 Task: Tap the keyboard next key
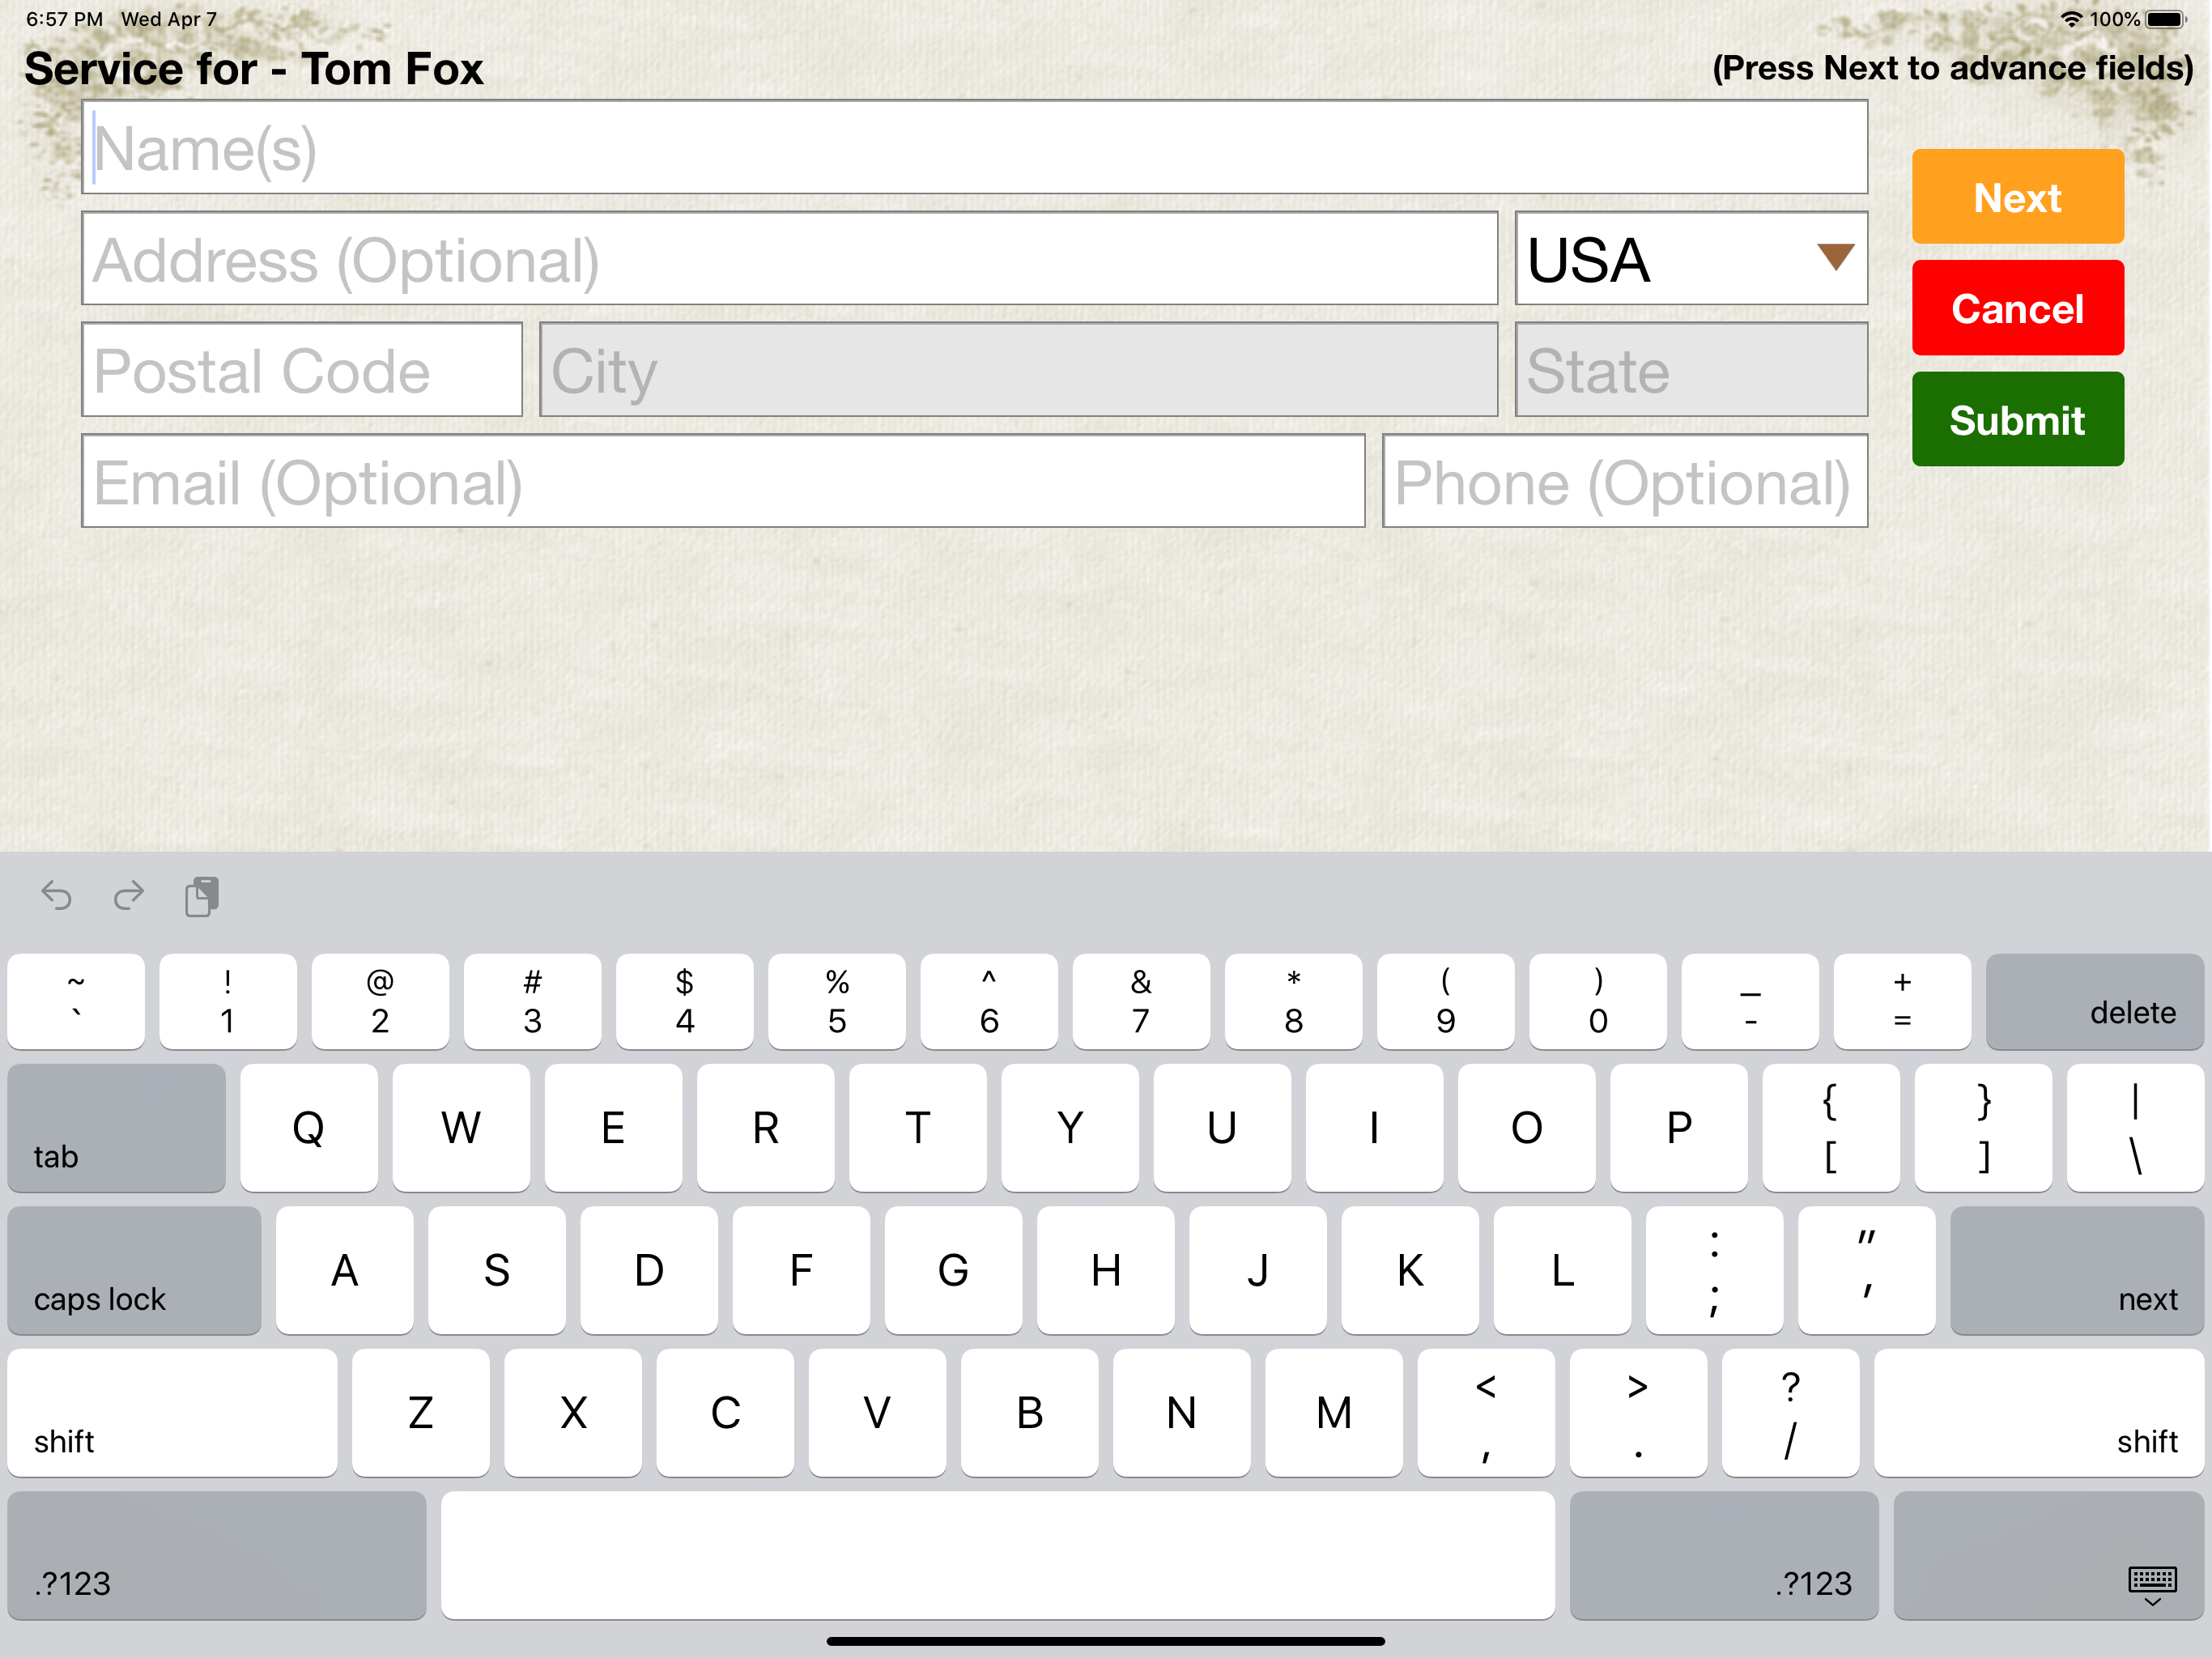pos(2076,1270)
